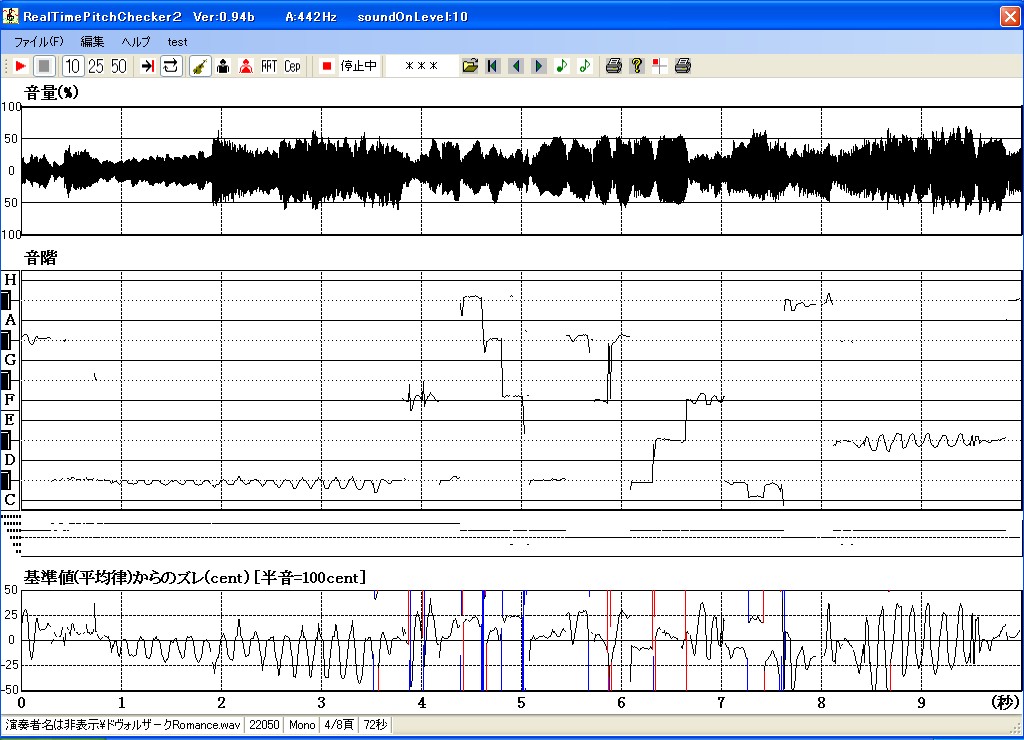Click the cent deviation graph heading

click(x=195, y=577)
